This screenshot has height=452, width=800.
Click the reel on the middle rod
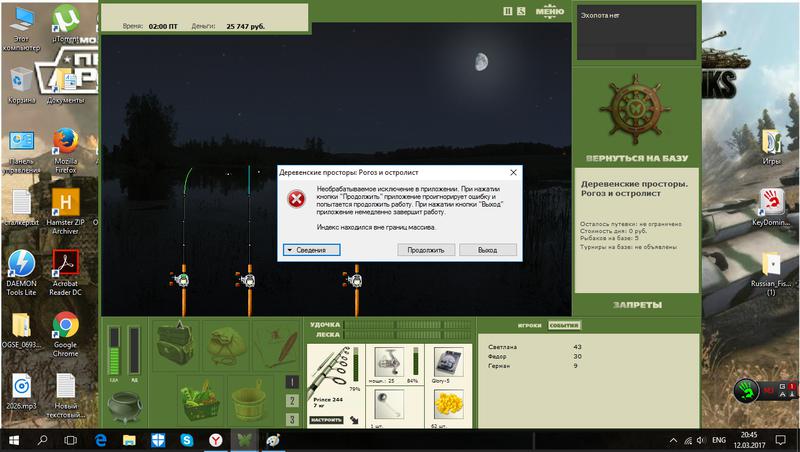tap(246, 279)
